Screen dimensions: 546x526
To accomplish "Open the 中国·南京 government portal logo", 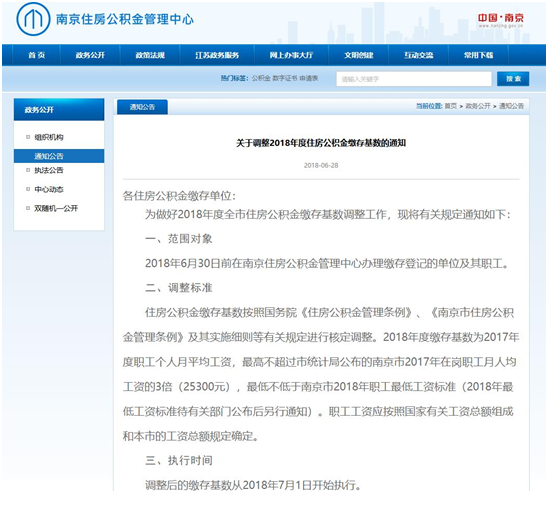I will point(500,20).
